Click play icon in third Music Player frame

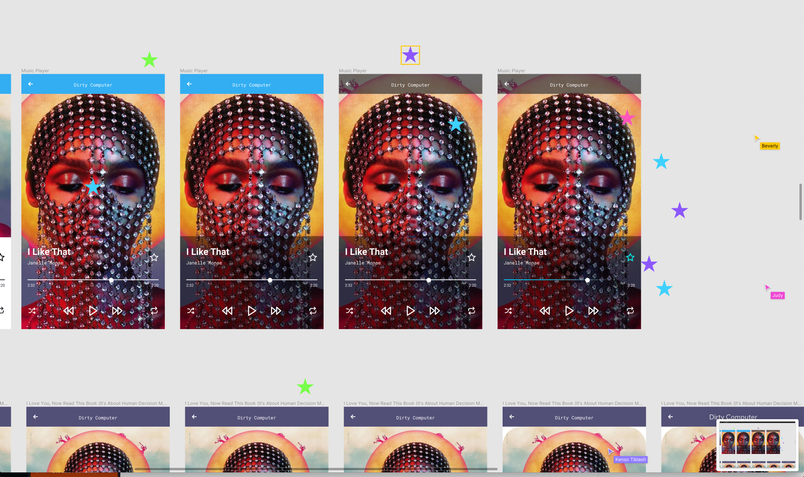click(x=410, y=311)
